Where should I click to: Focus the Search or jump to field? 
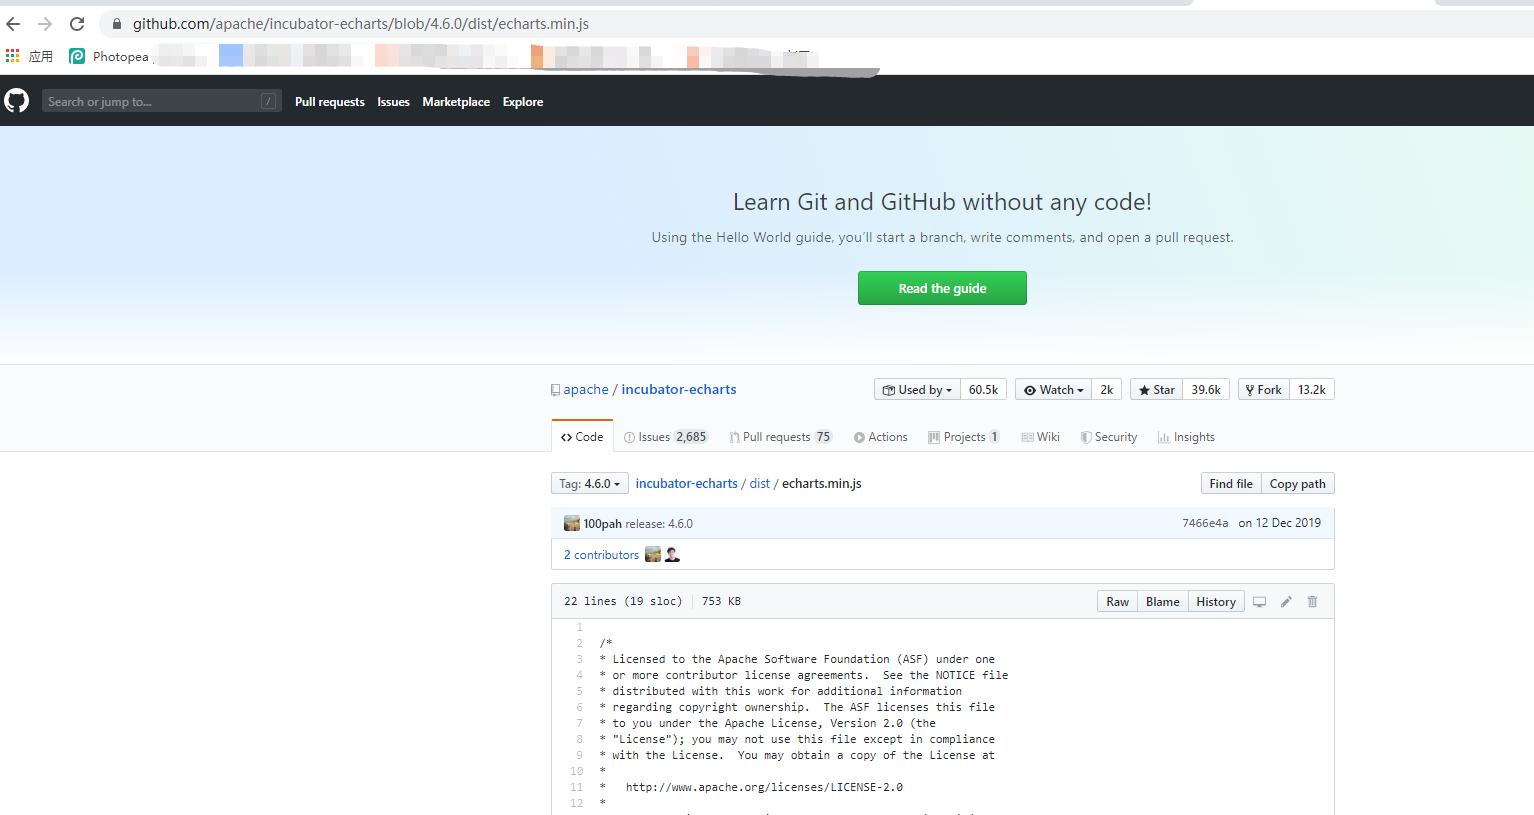coord(162,101)
